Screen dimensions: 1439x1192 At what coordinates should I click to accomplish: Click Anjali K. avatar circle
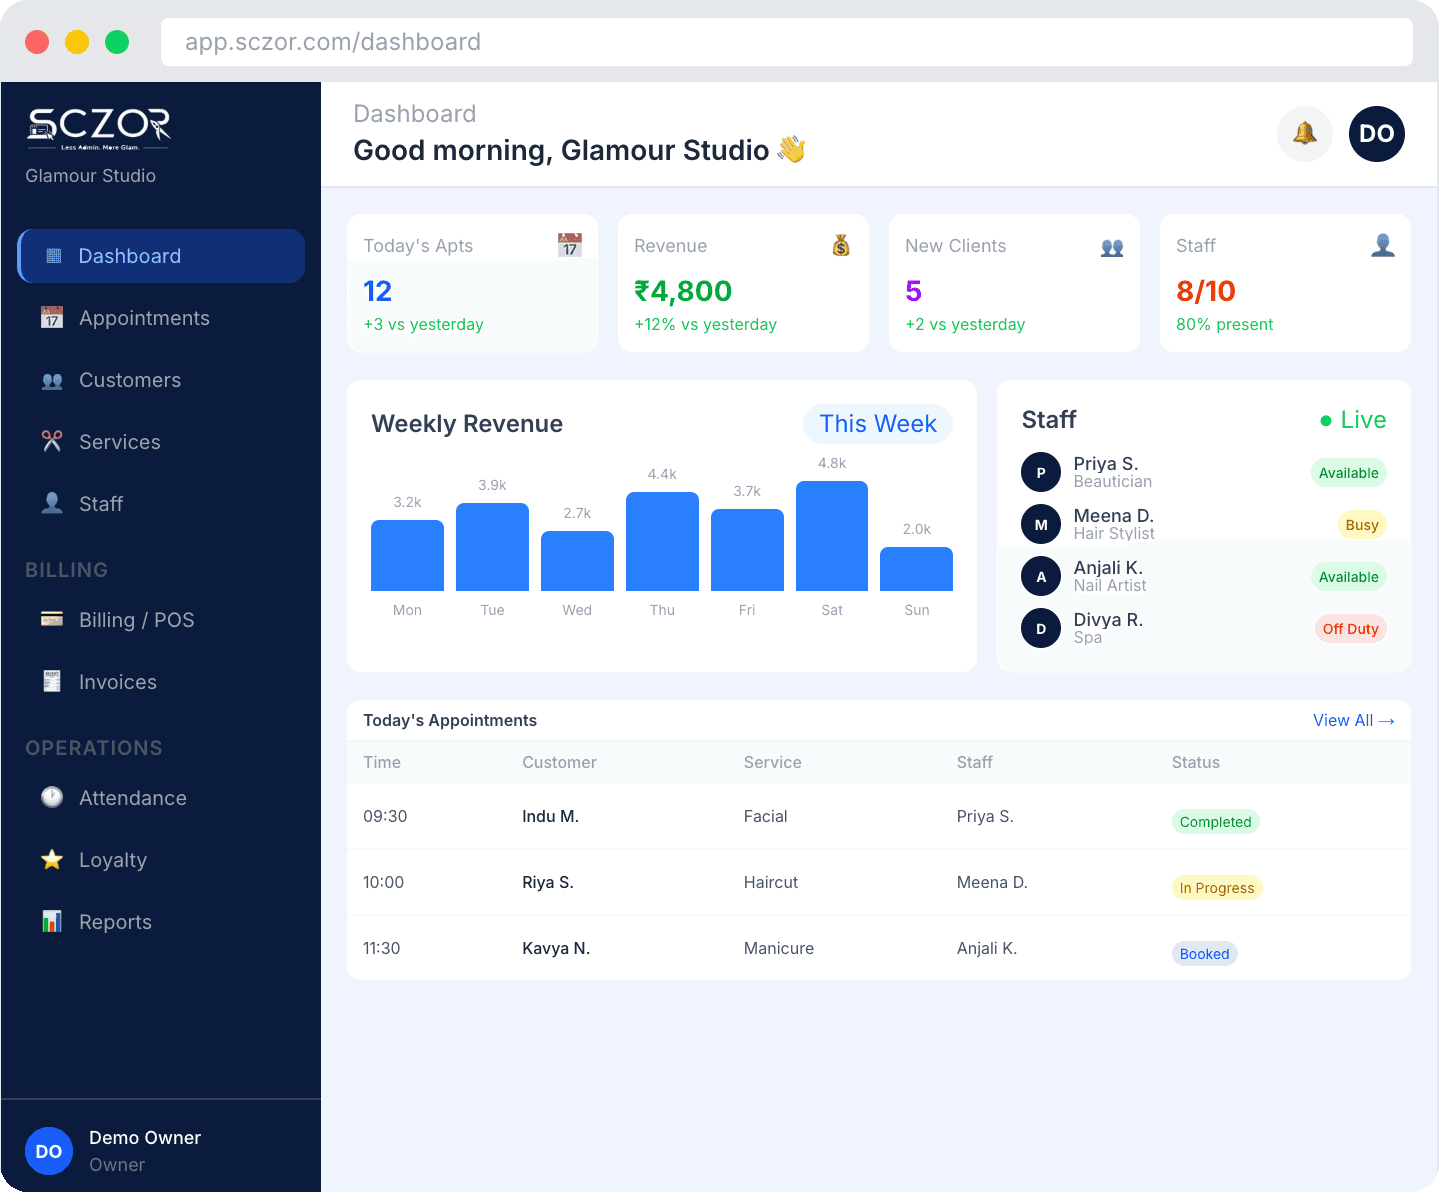pyautogui.click(x=1041, y=576)
